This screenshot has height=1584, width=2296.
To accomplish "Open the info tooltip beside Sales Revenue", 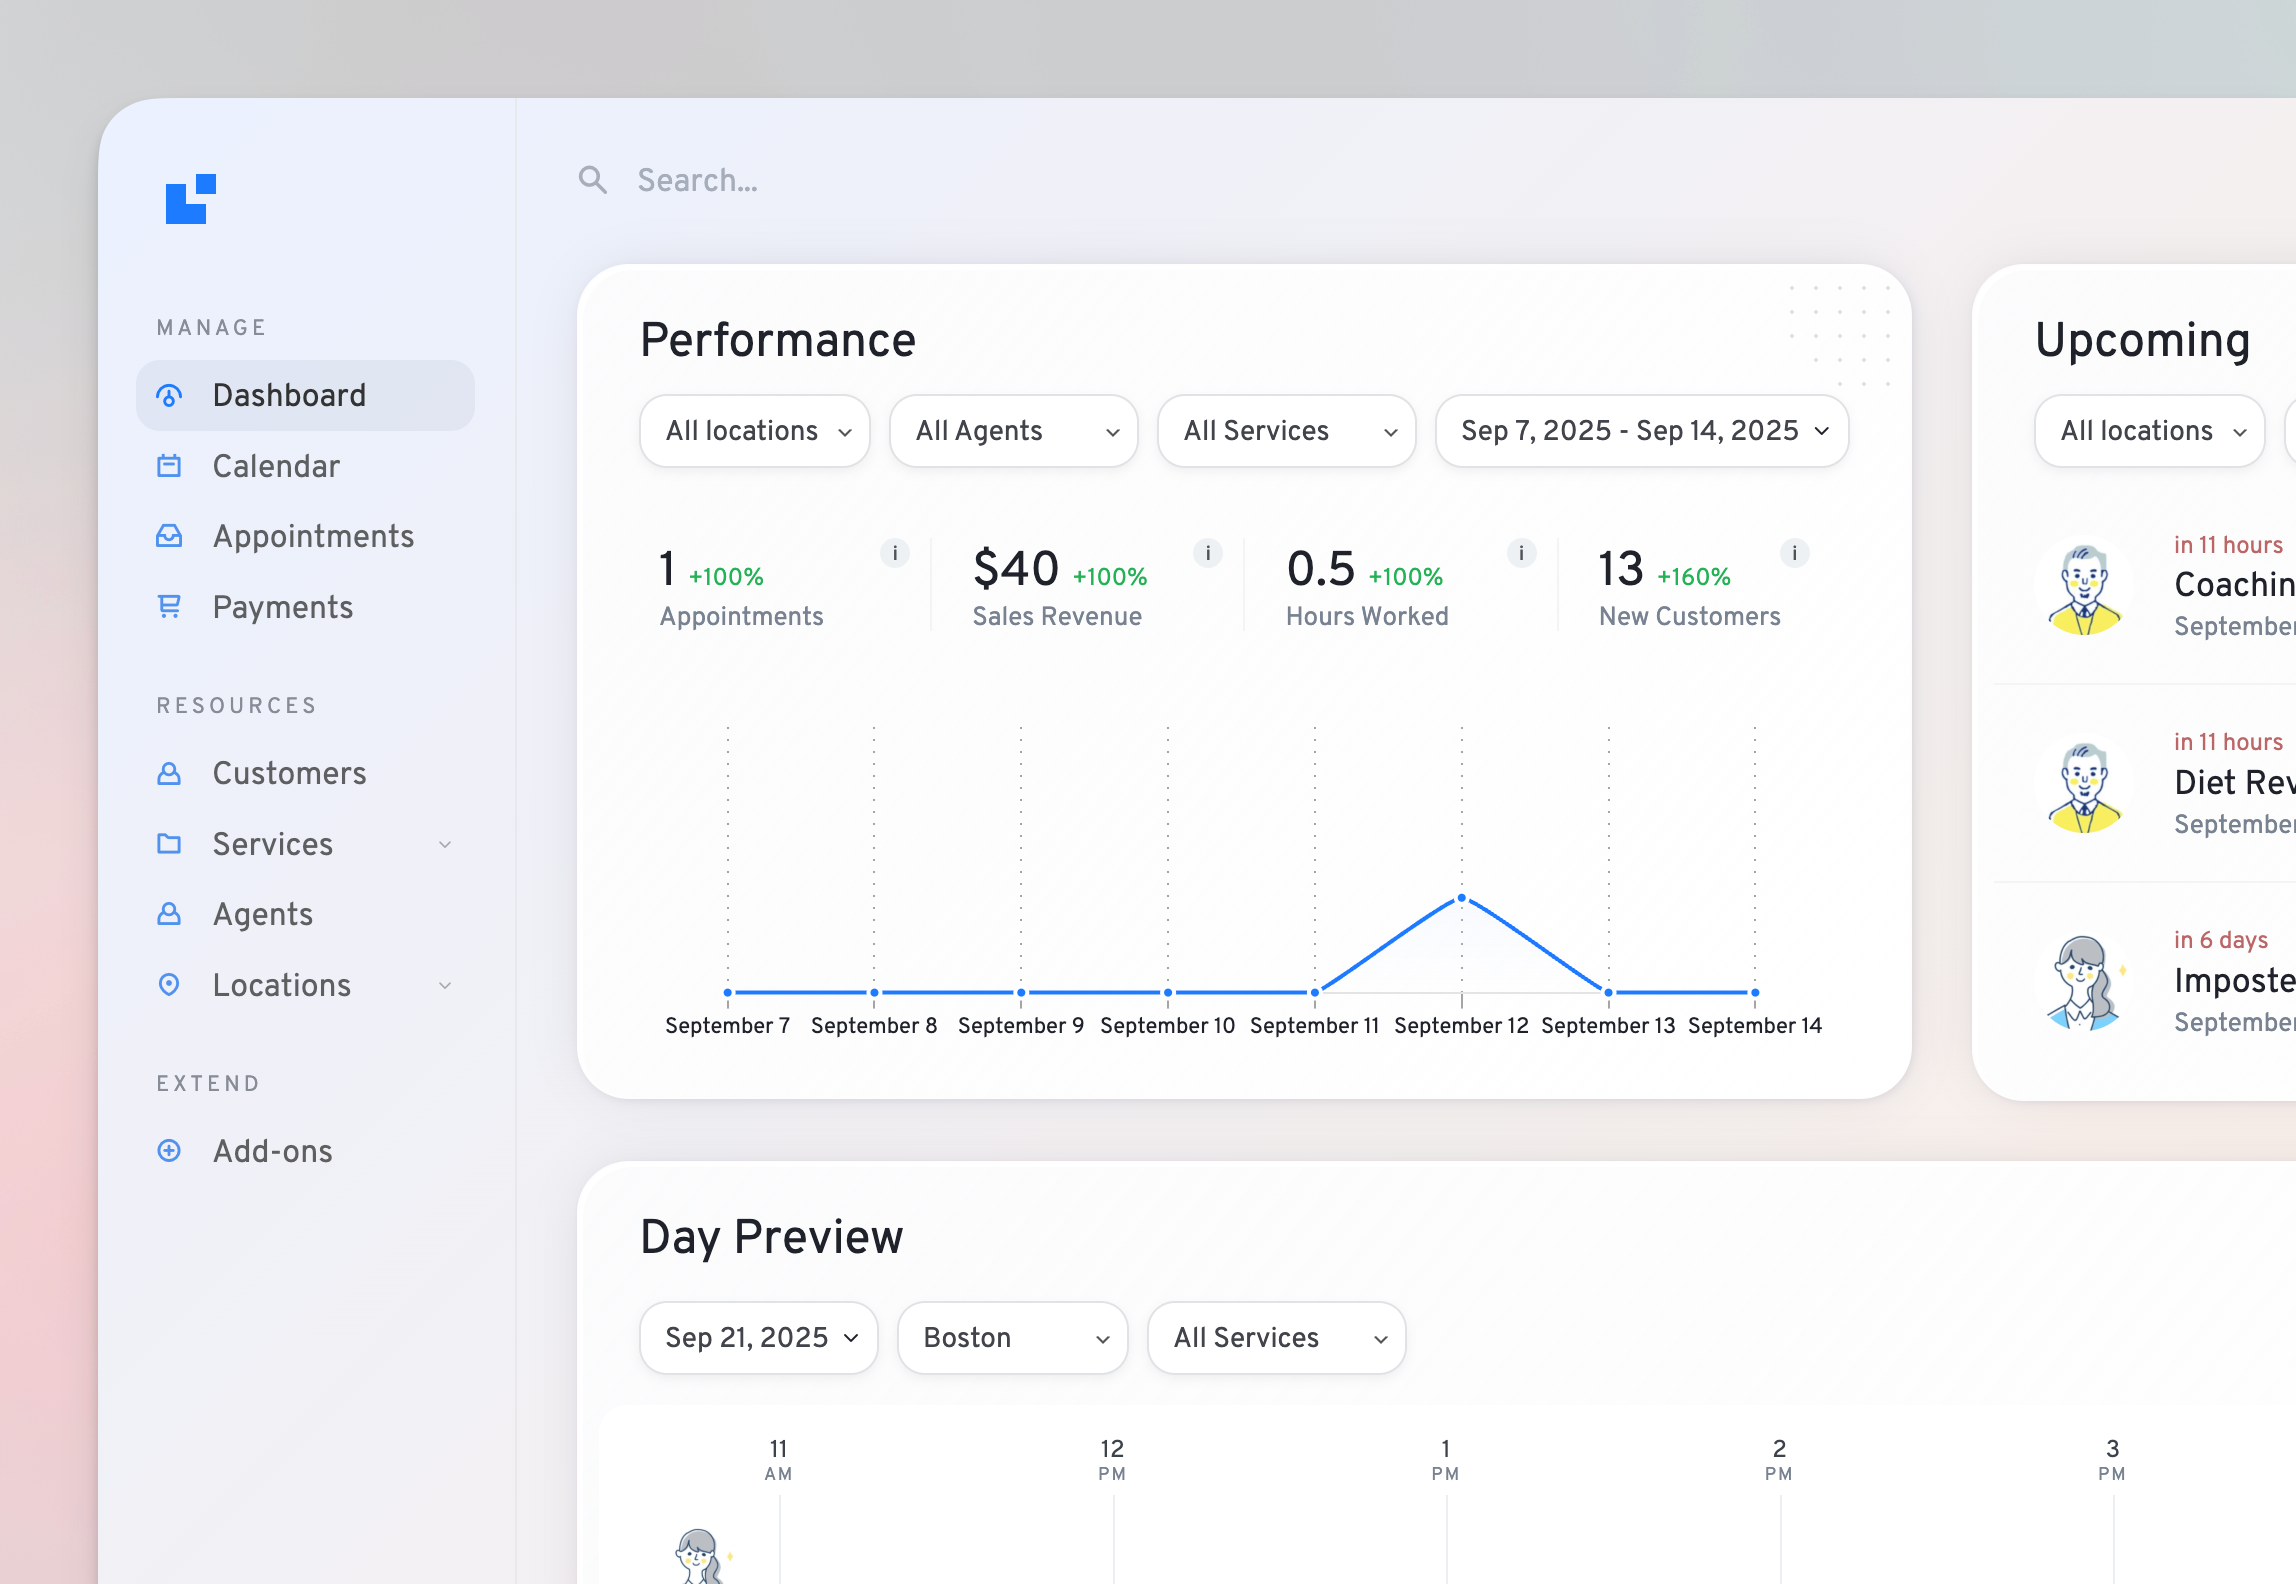I will tap(1207, 553).
